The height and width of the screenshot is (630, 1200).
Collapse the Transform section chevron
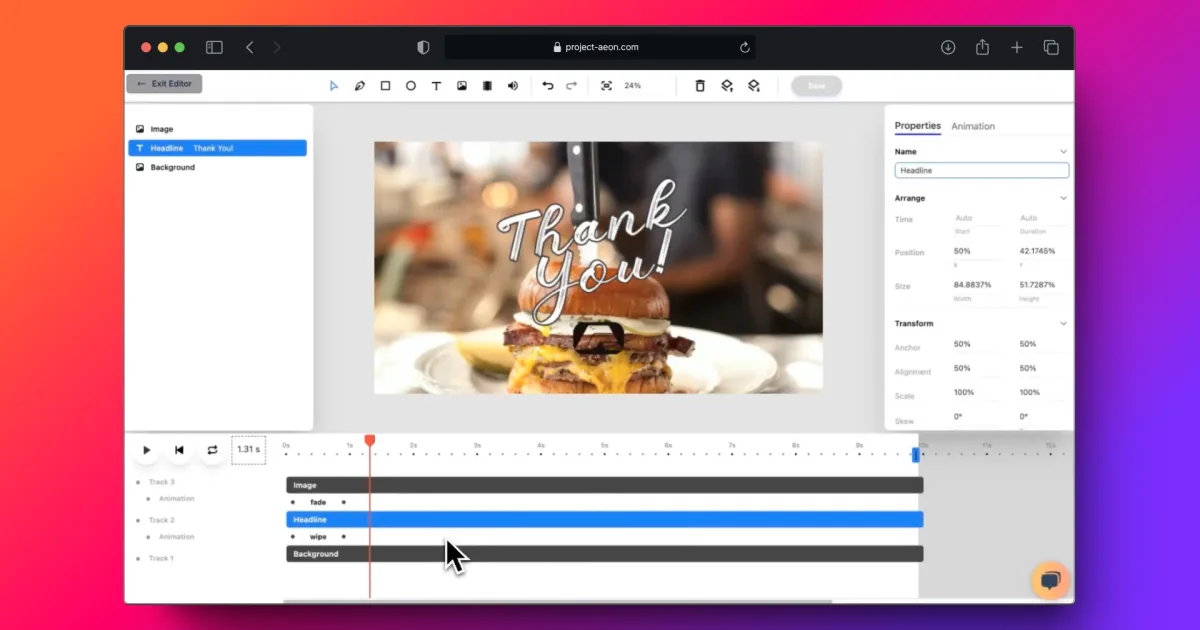[x=1063, y=324]
